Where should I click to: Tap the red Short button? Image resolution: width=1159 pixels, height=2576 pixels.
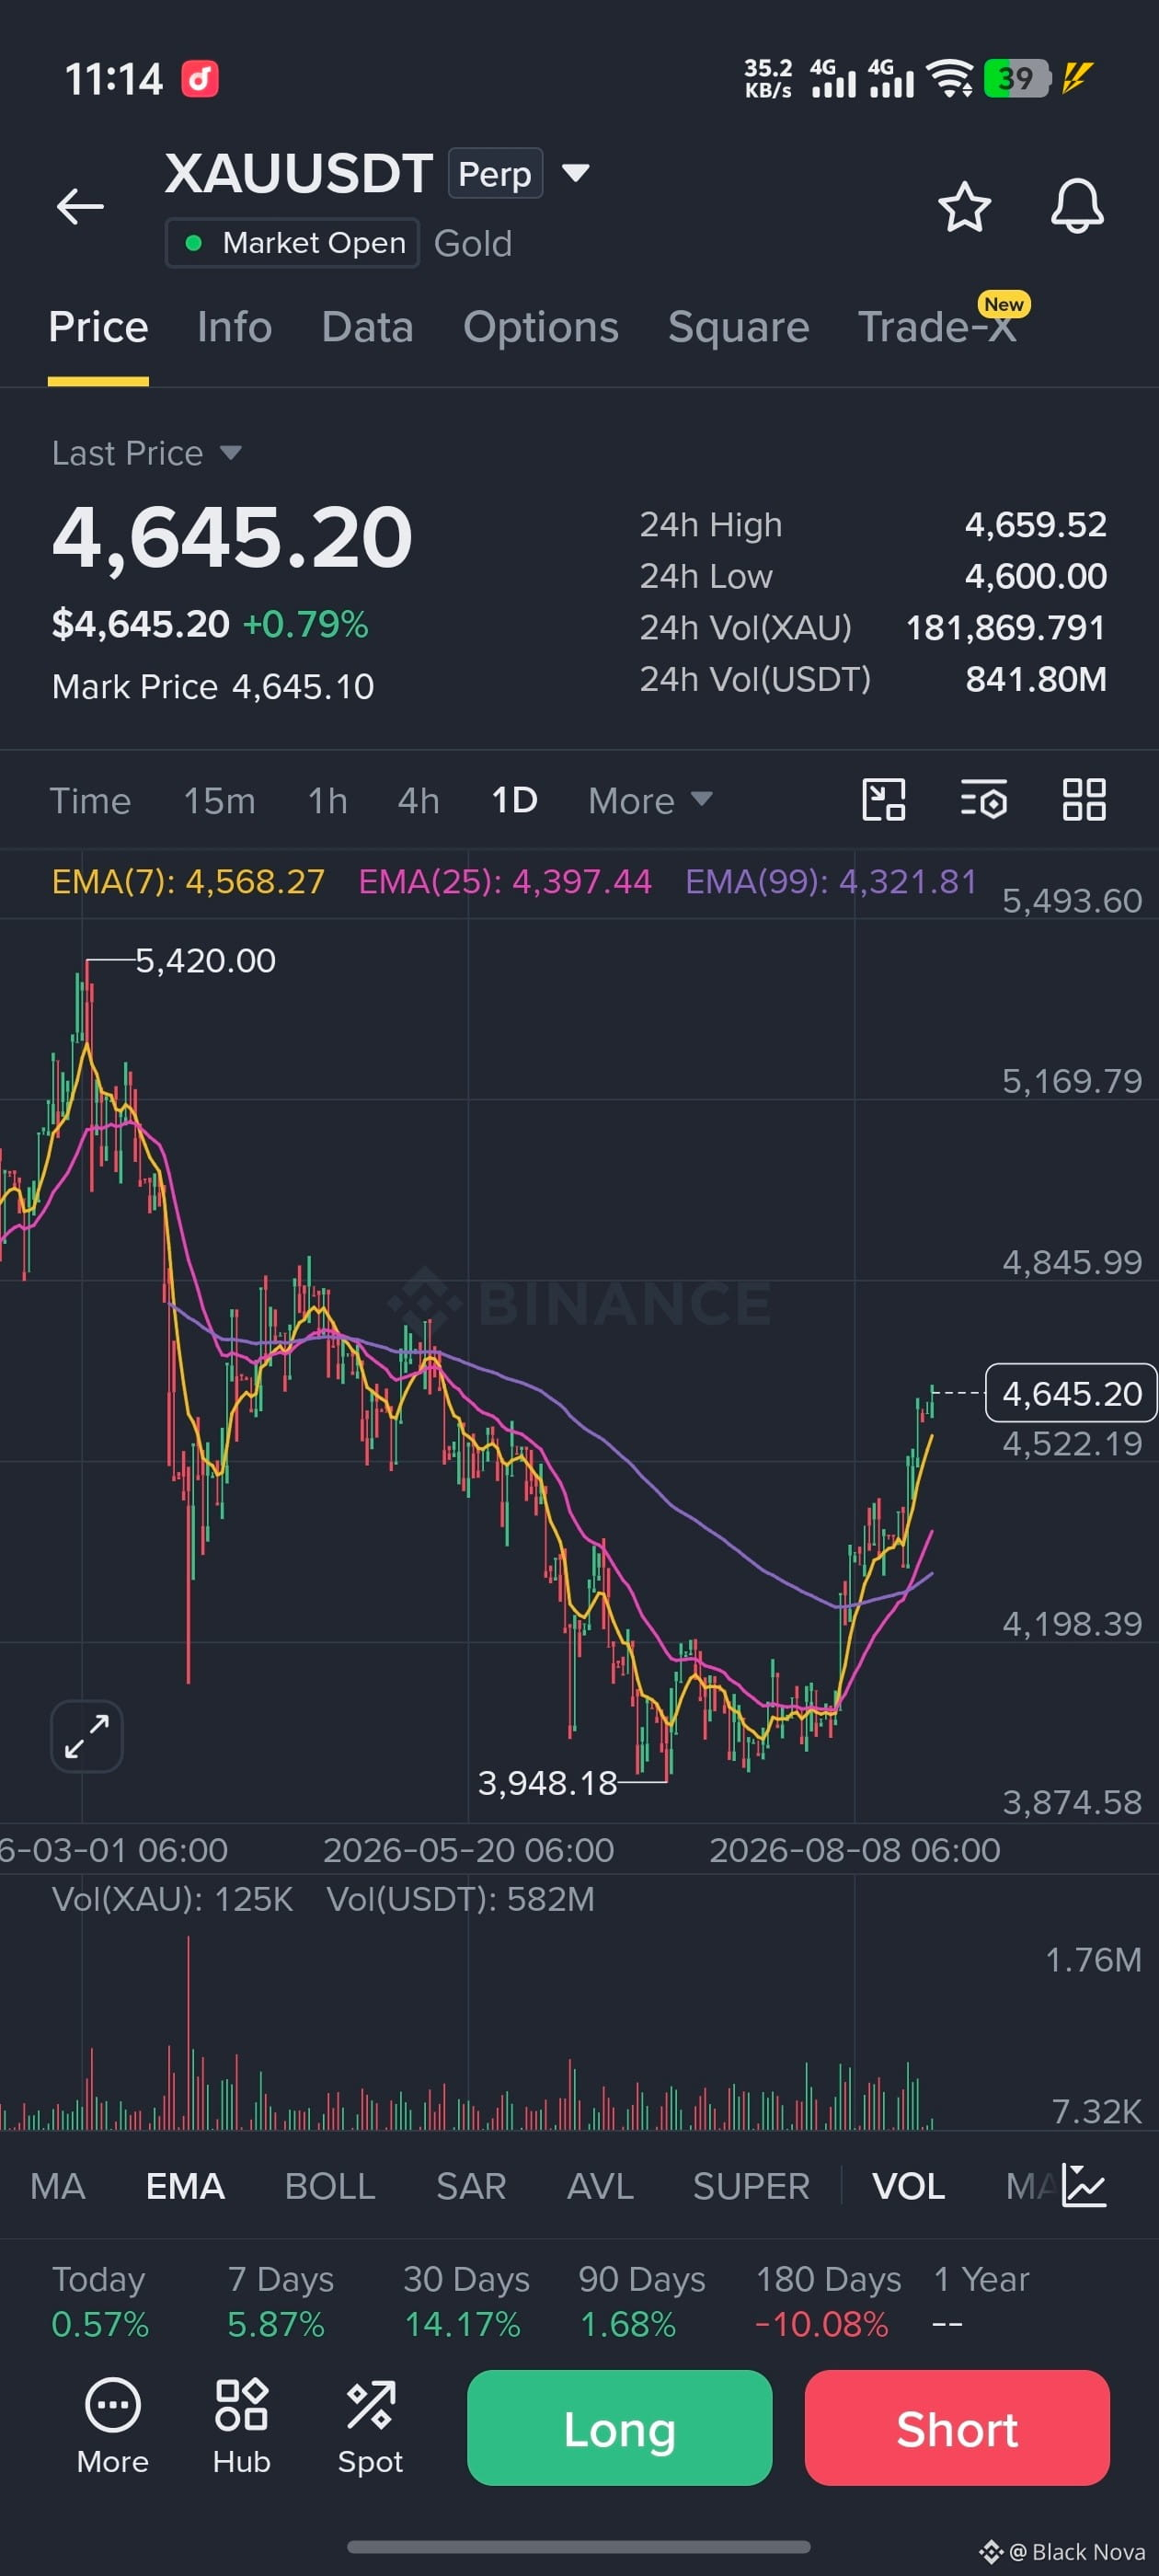pos(957,2428)
